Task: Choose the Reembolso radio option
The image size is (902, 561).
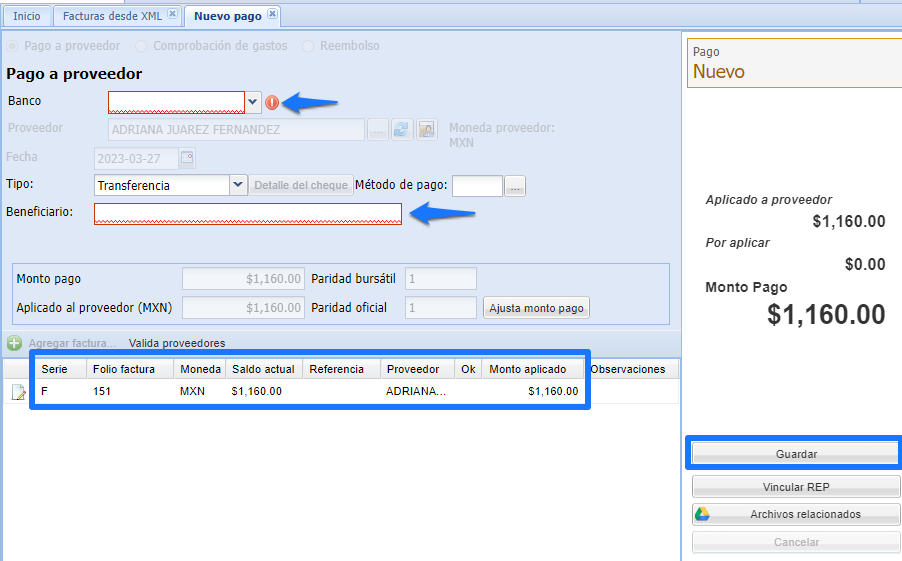Action: (x=308, y=46)
